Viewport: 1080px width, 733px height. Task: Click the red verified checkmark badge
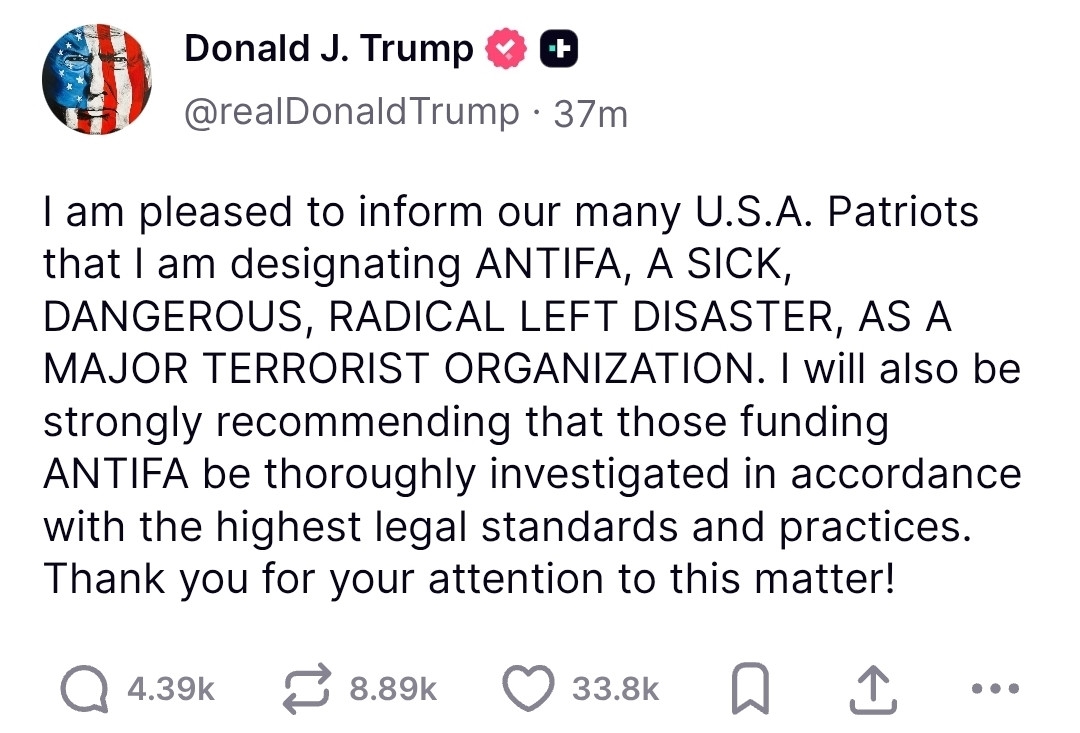pos(503,50)
